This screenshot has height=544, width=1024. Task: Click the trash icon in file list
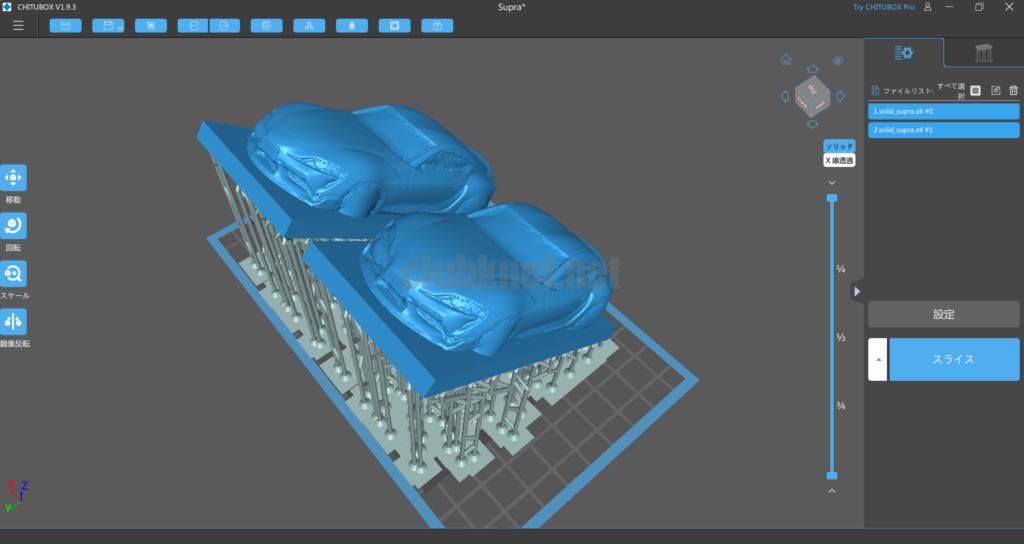1013,91
